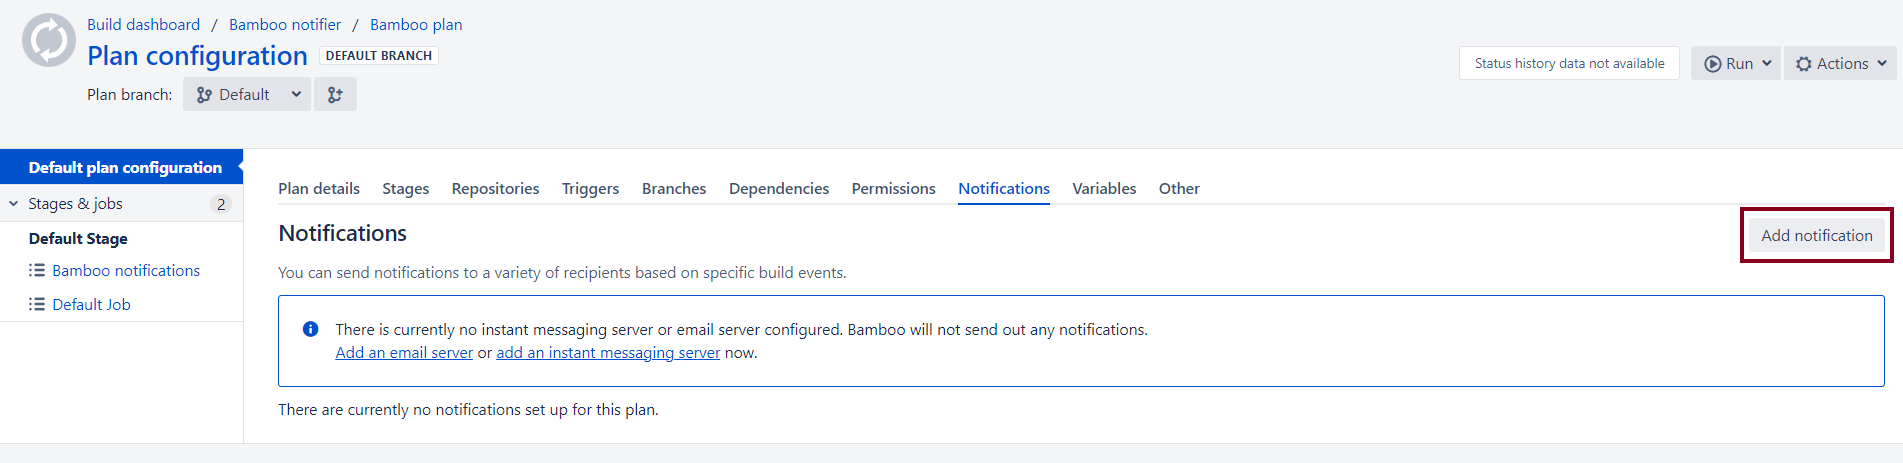Screen dimensions: 1903x463
Task: Click the info icon in the message box
Action: [311, 329]
